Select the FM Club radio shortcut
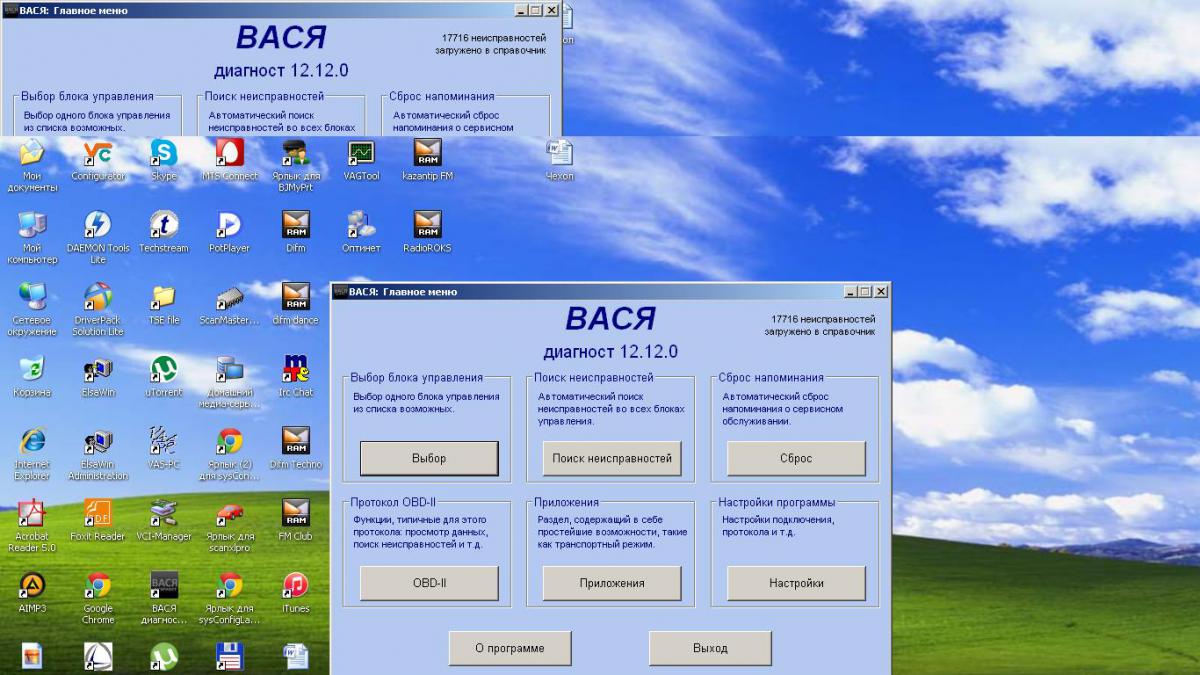Image resolution: width=1200 pixels, height=675 pixels. coord(296,519)
